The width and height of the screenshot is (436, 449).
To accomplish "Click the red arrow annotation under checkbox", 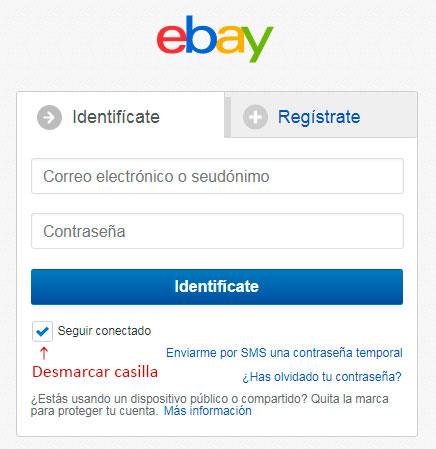I will click(x=44, y=353).
